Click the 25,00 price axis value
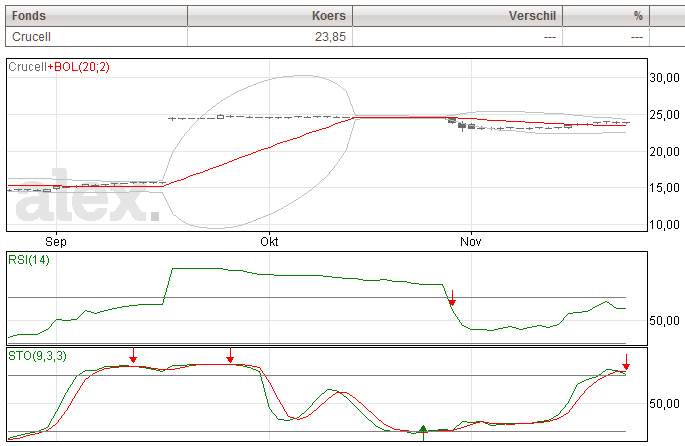This screenshot has height=446, width=685. [664, 115]
